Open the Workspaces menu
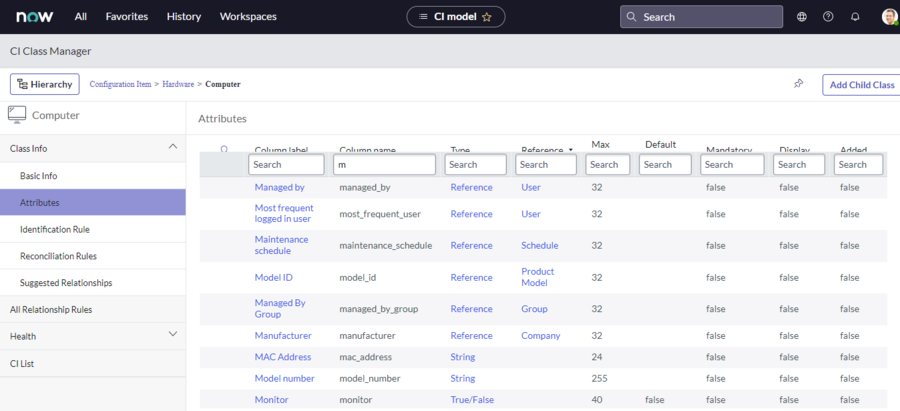This screenshot has width=900, height=411. pyautogui.click(x=248, y=17)
